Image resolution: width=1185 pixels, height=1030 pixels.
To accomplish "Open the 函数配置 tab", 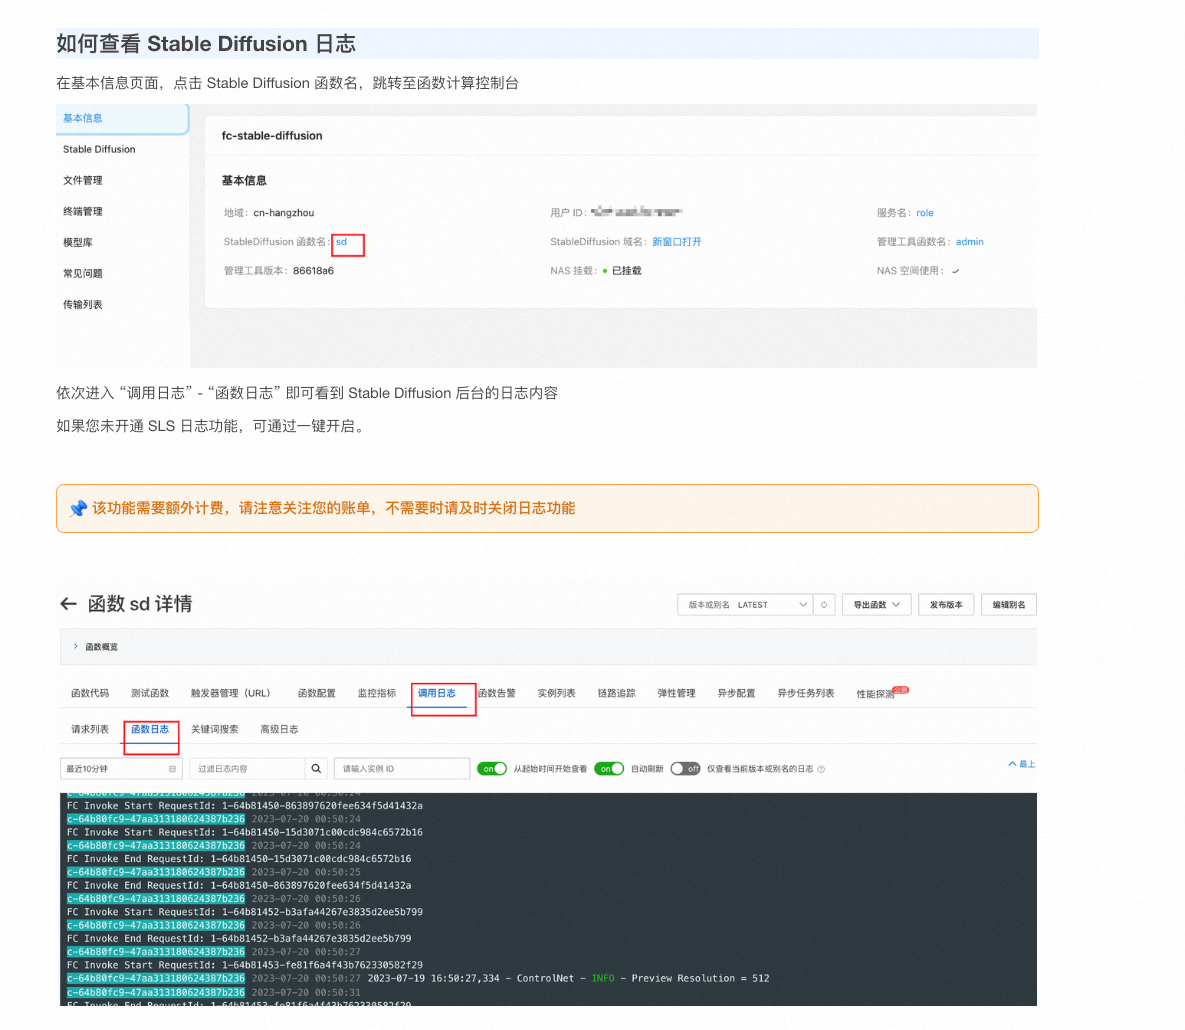I will (317, 693).
